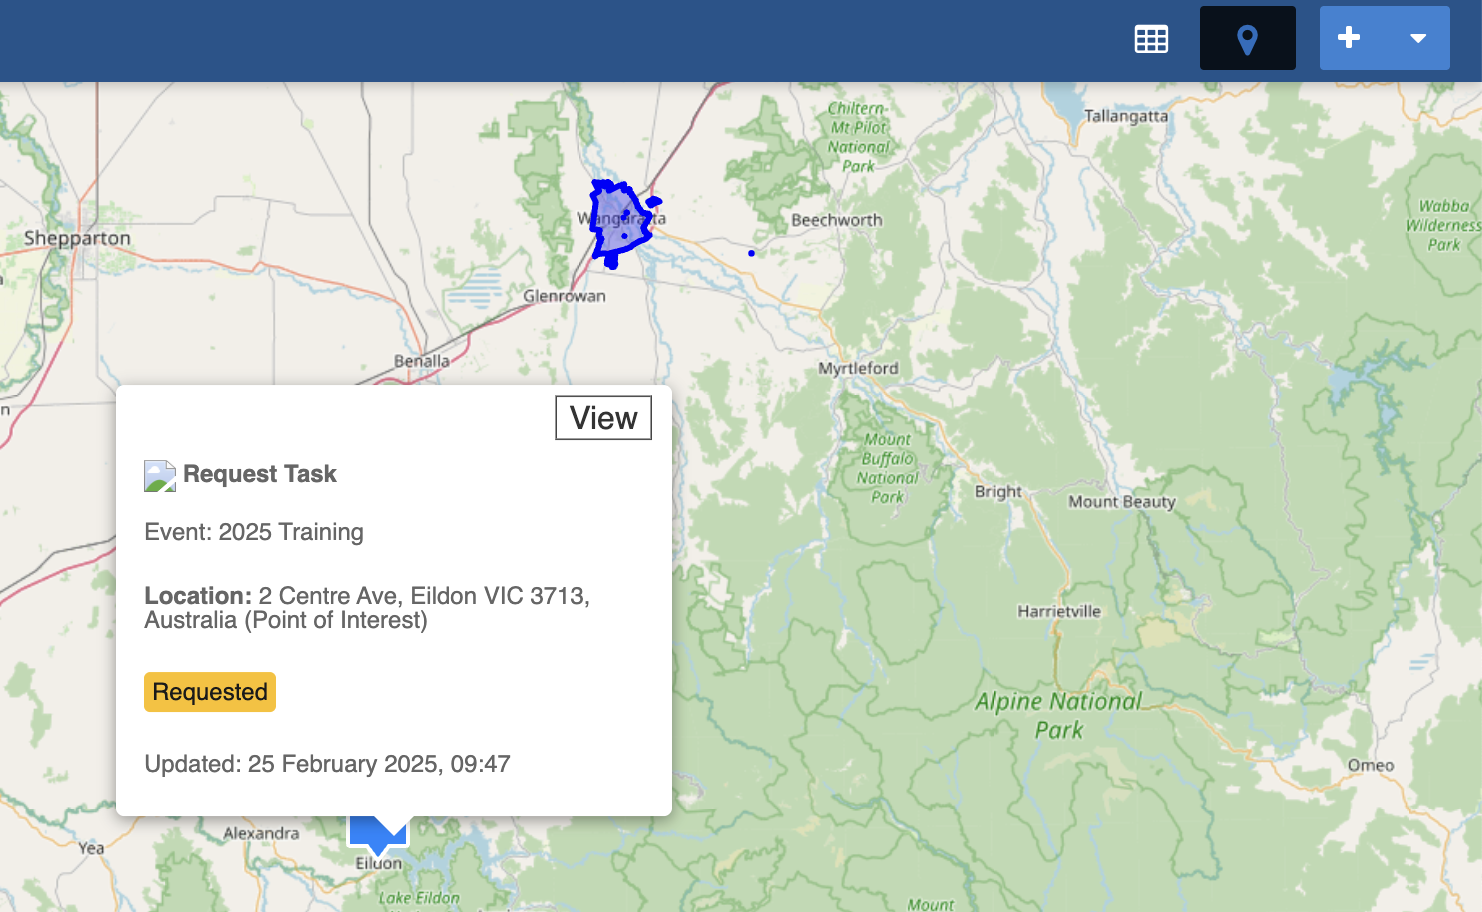This screenshot has width=1482, height=912.
Task: Select the map pin view button
Action: pos(1247,39)
